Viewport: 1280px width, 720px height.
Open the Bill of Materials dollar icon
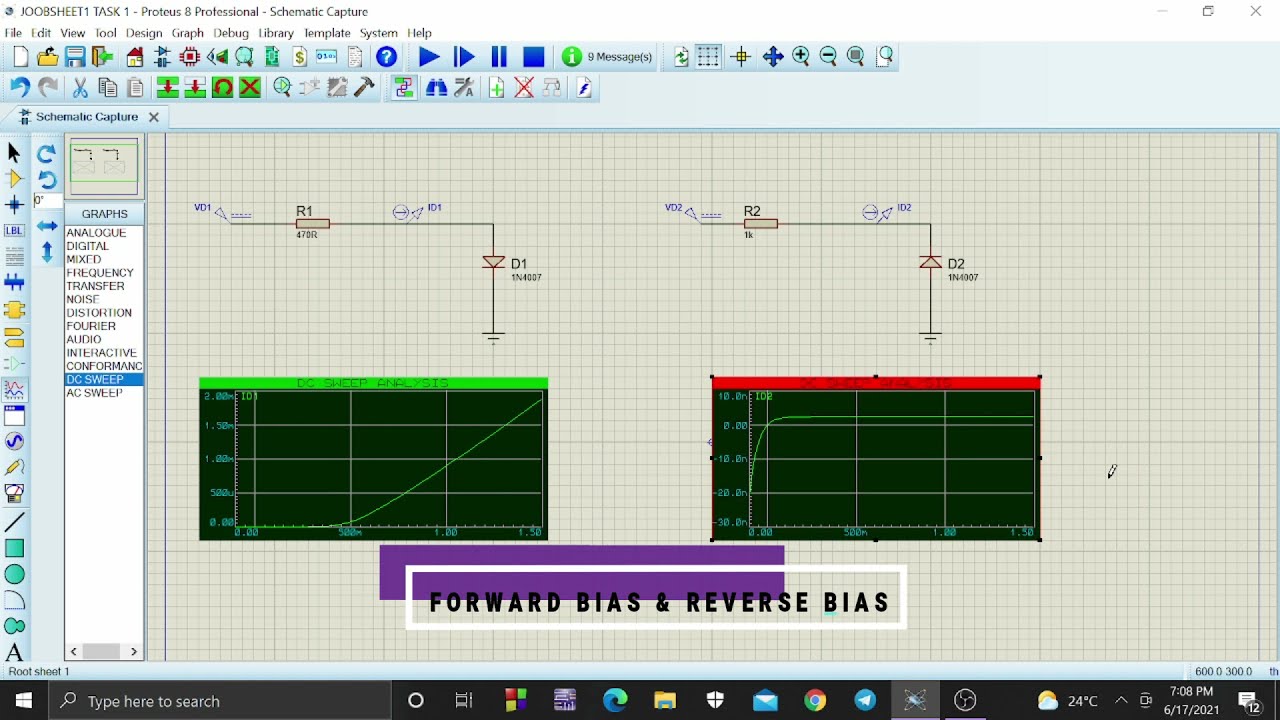click(x=299, y=57)
